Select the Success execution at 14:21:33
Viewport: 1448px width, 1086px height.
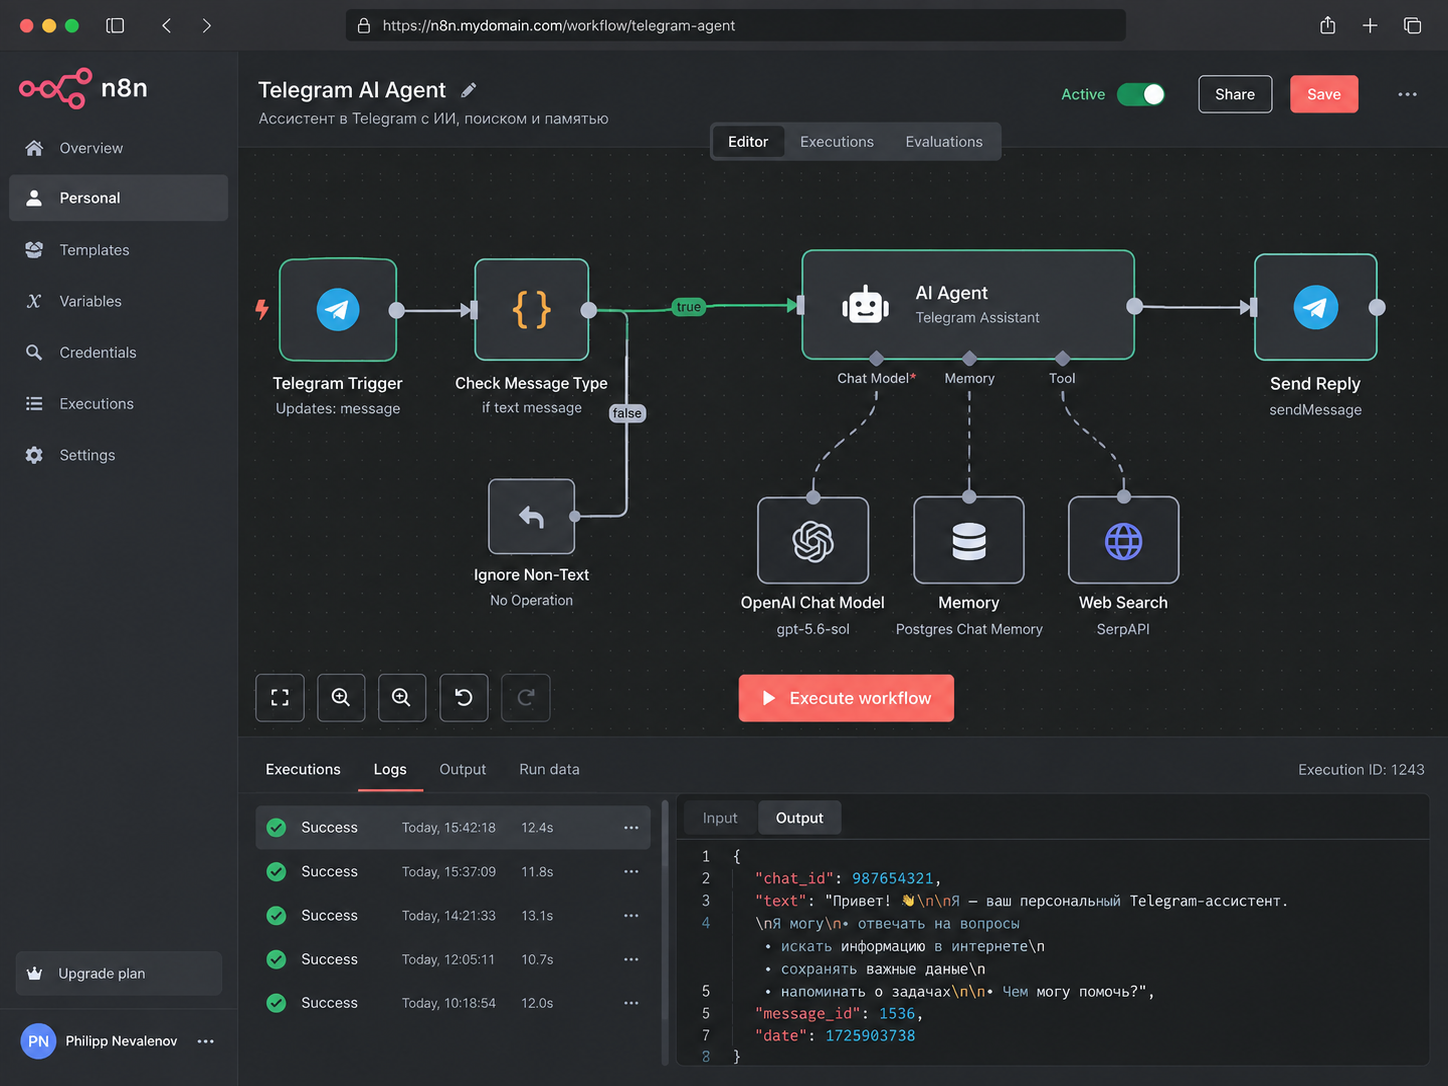click(453, 916)
